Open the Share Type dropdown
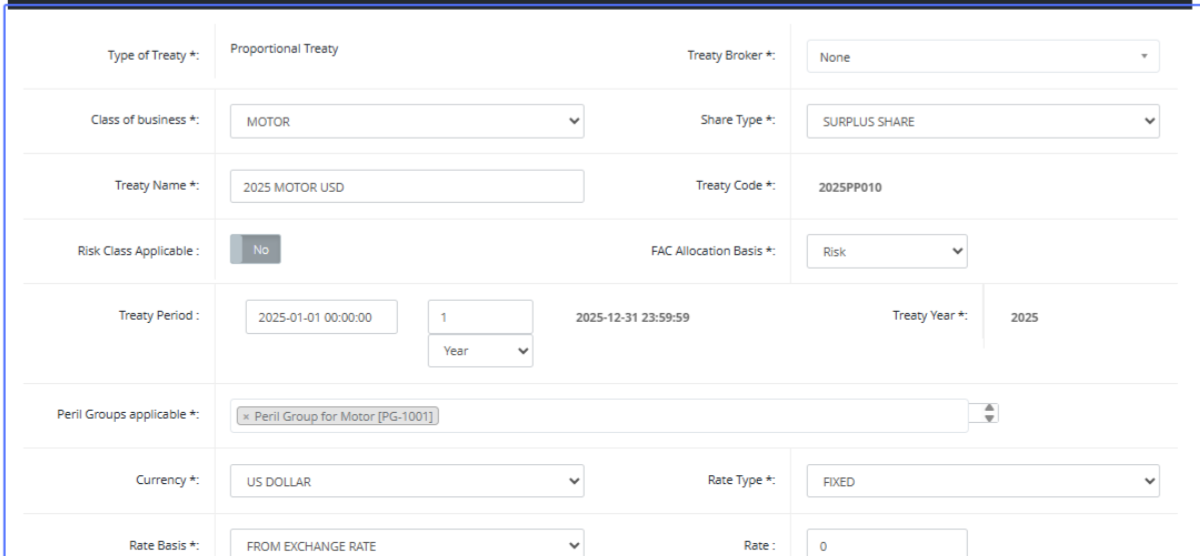 tap(982, 122)
